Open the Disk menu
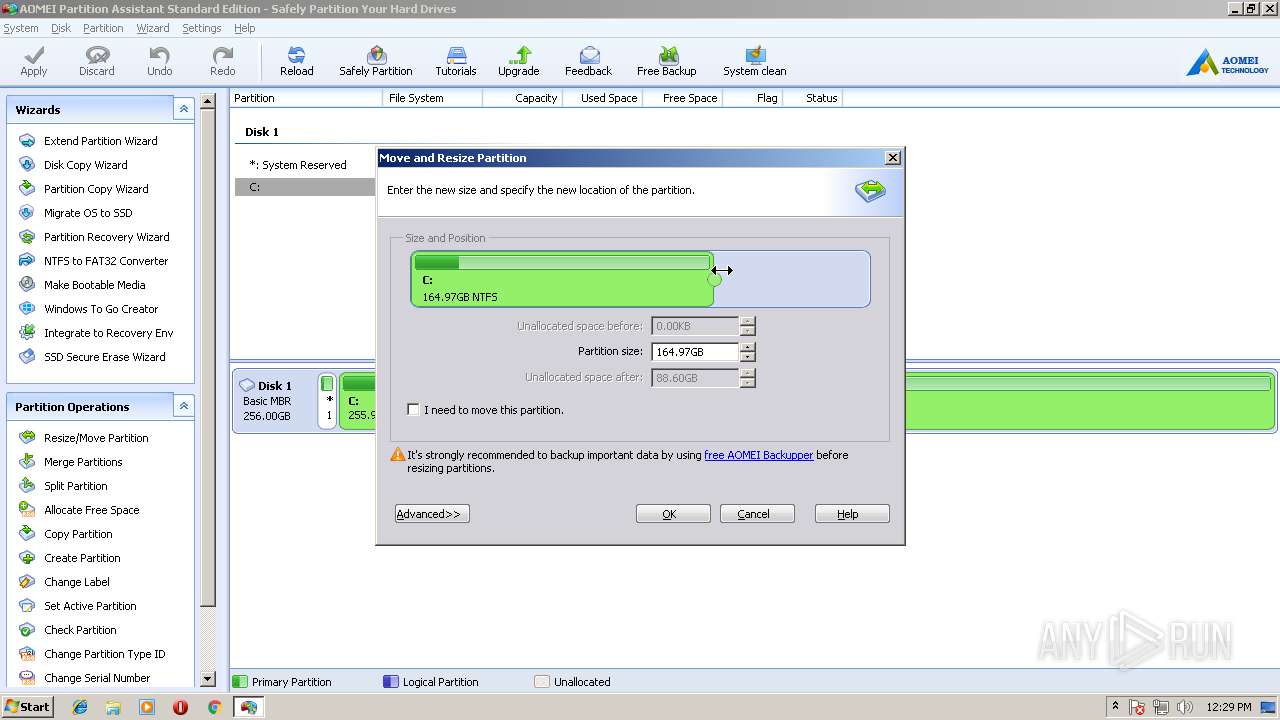The image size is (1280, 720). 61,28
